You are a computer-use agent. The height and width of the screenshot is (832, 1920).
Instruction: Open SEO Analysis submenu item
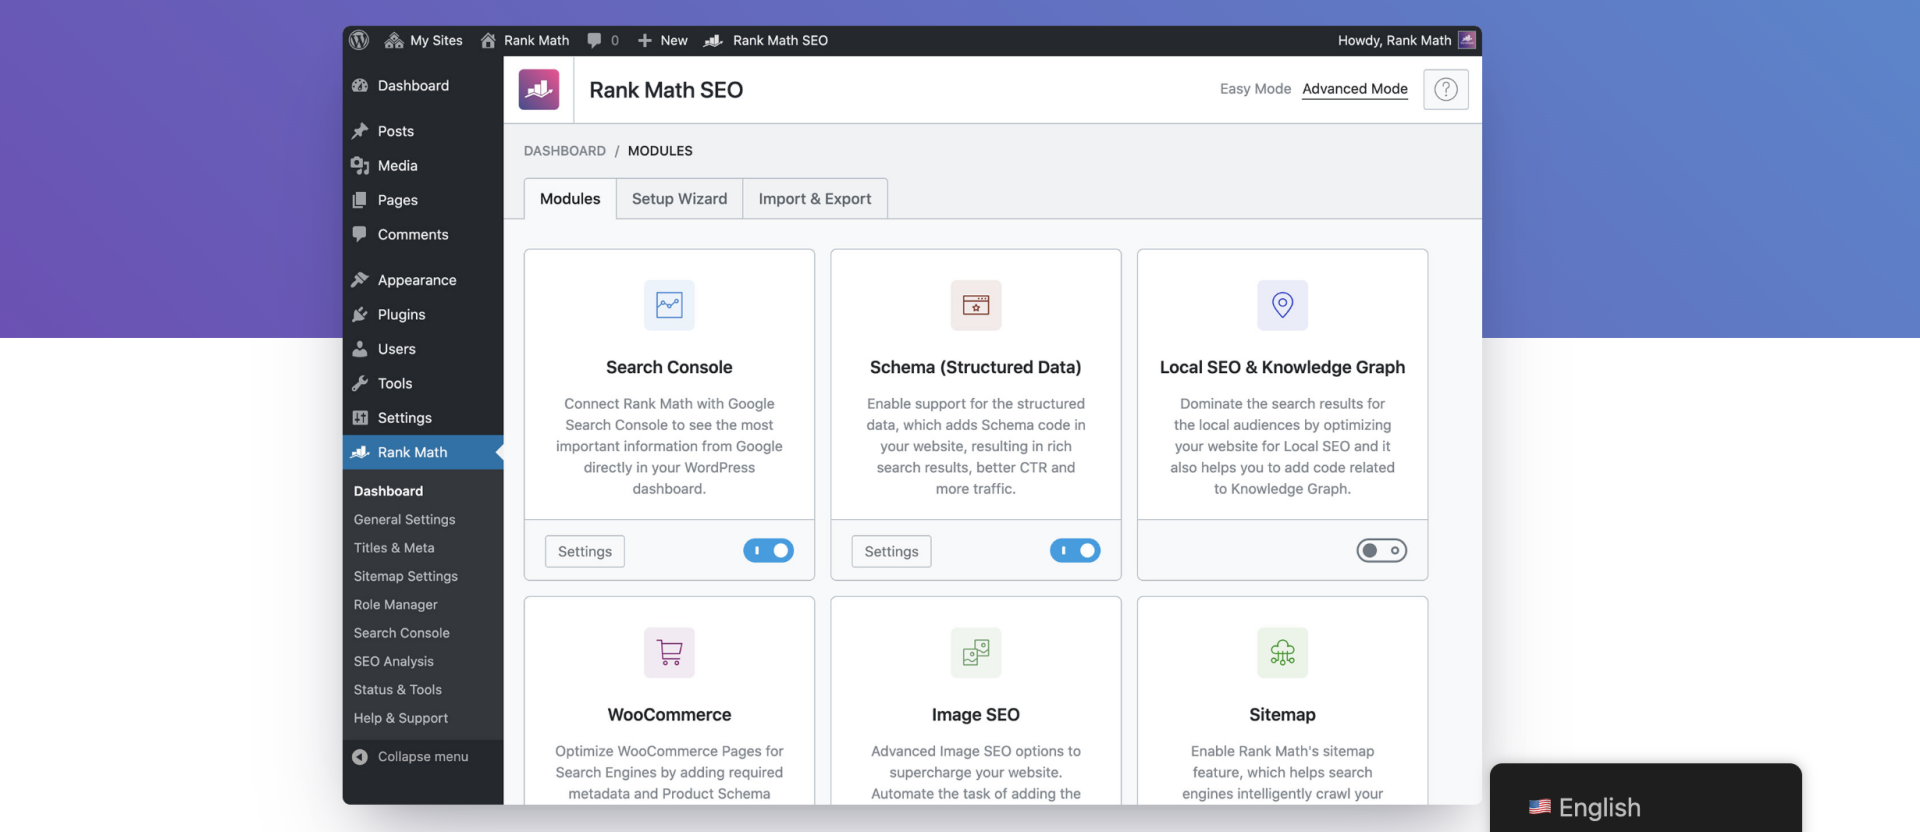click(x=393, y=662)
